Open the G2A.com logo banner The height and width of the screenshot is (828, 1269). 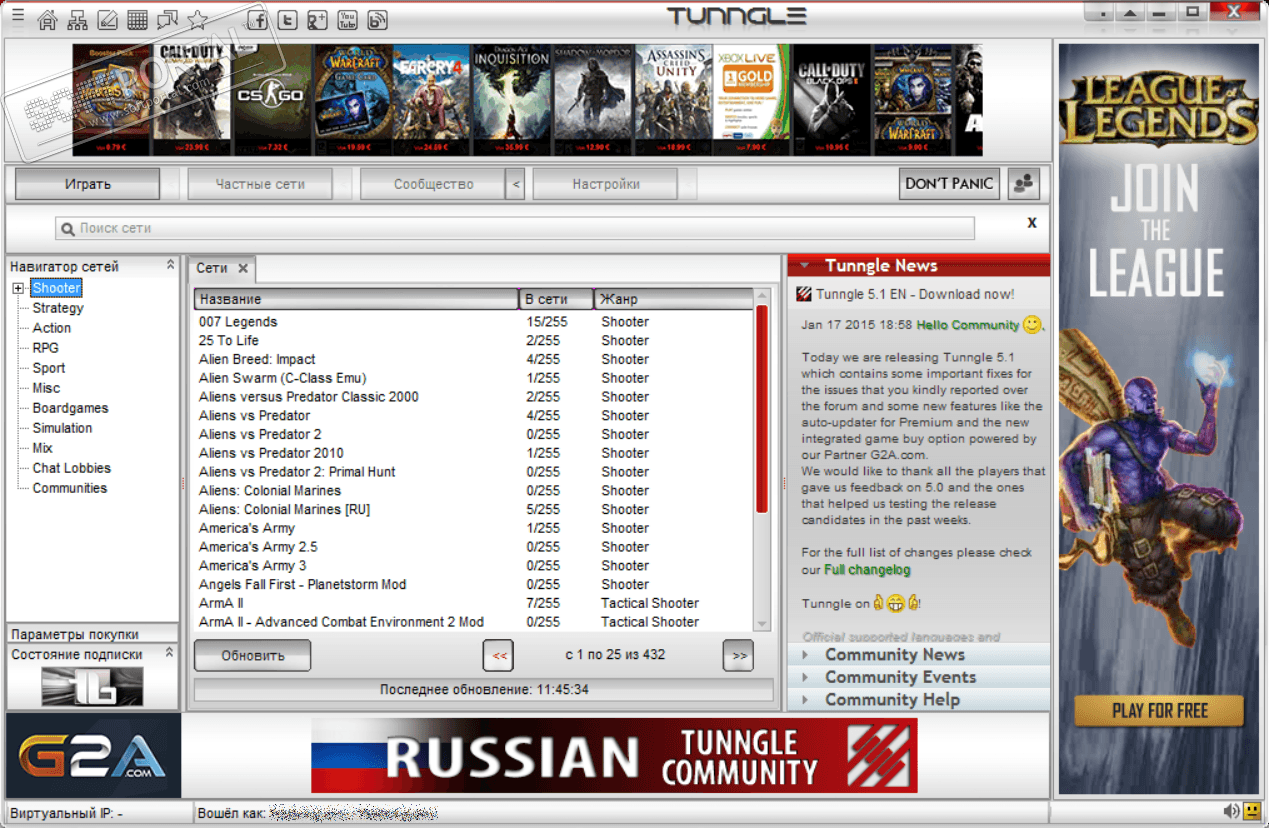pyautogui.click(x=93, y=755)
